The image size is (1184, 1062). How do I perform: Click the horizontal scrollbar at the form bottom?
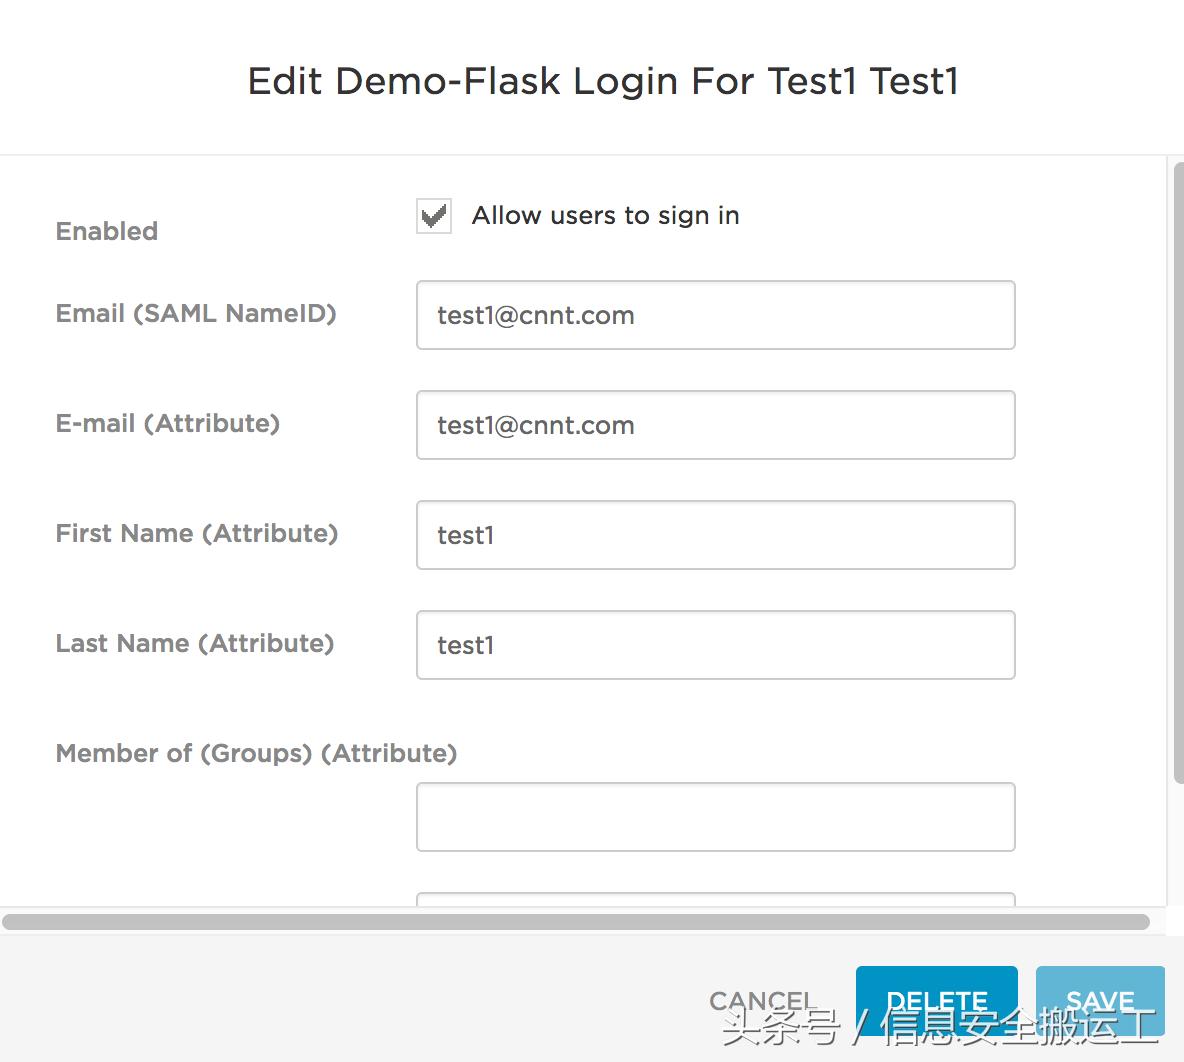click(575, 922)
